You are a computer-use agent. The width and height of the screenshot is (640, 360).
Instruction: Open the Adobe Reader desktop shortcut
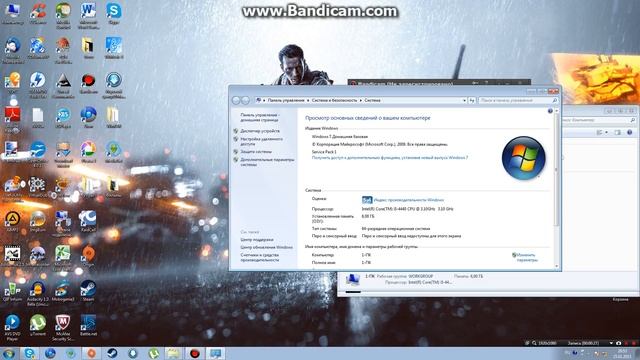tap(12, 119)
